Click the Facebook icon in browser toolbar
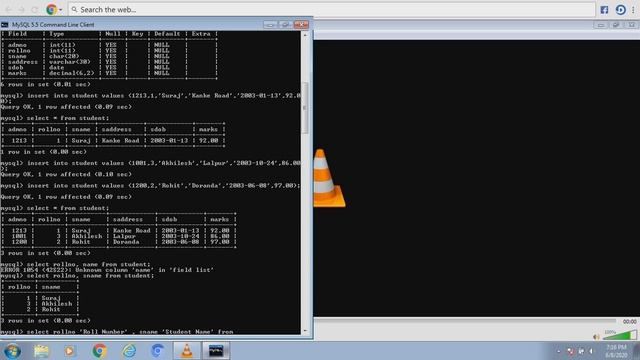 pos(604,9)
